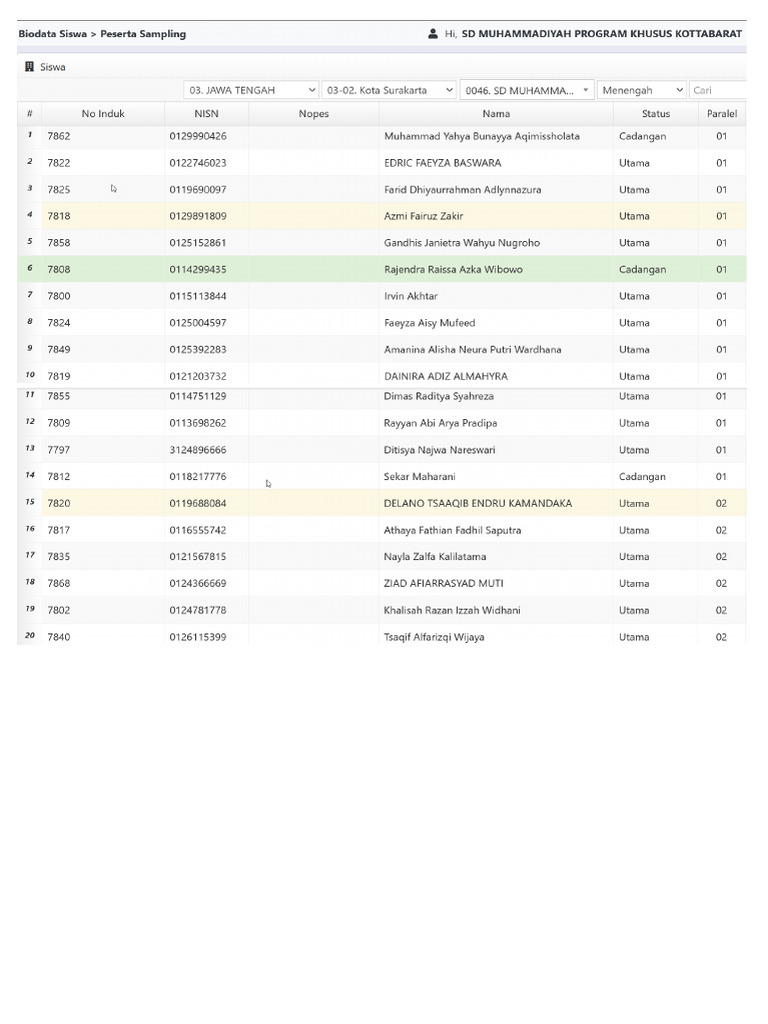Click the user profile icon beside Hi

(432, 33)
